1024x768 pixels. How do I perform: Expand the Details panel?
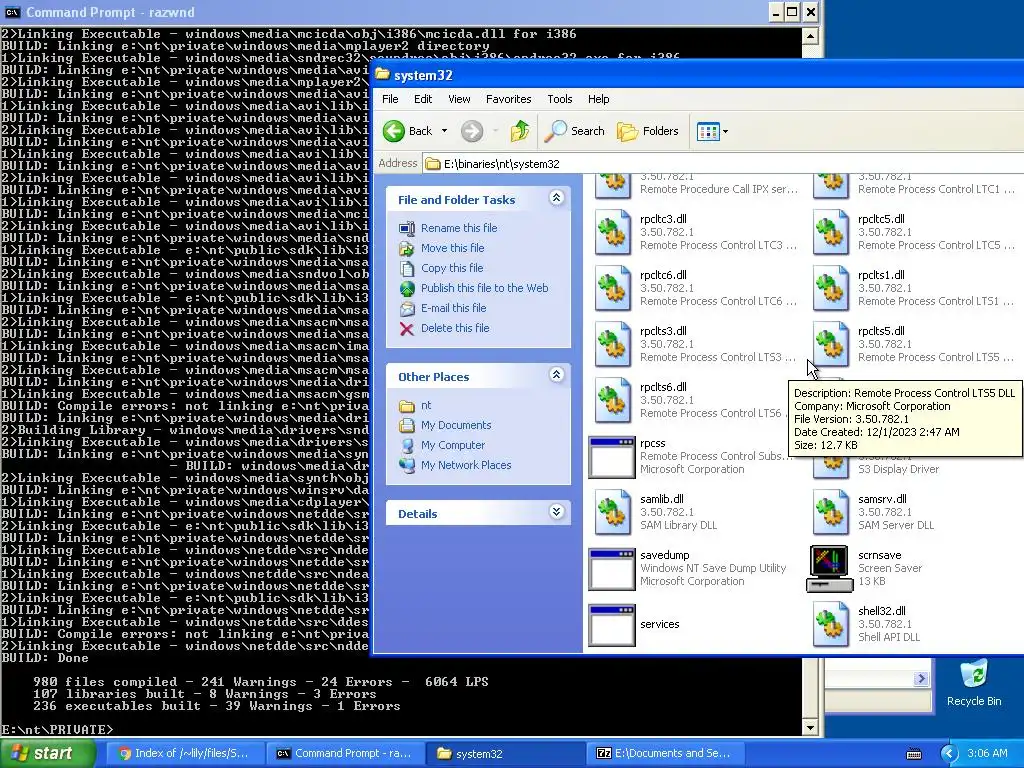(556, 512)
